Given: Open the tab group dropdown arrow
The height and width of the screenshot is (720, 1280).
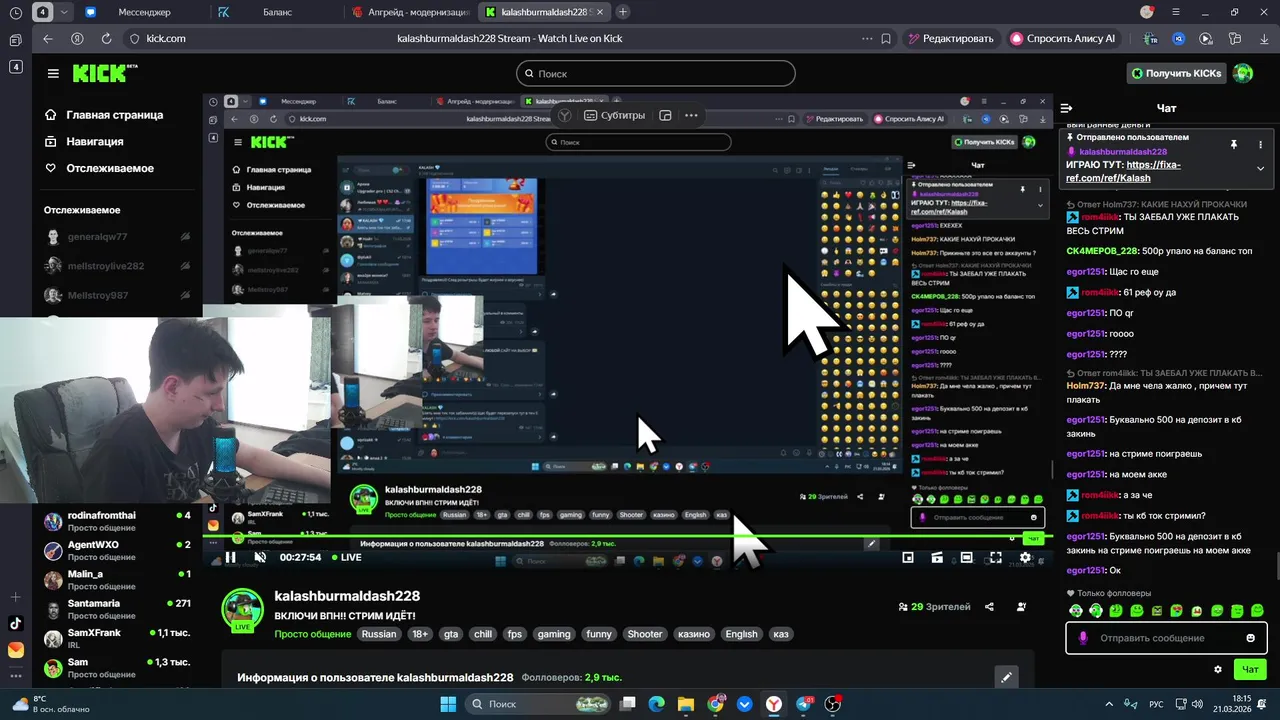Looking at the screenshot, I should (x=65, y=12).
